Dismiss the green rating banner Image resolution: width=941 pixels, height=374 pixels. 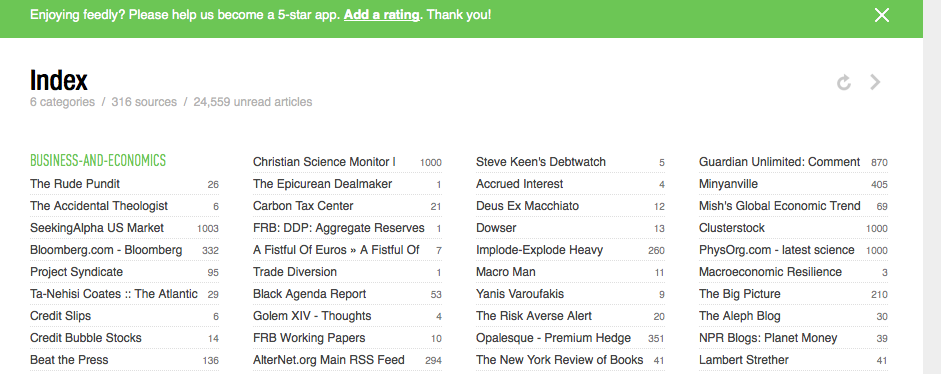point(882,15)
